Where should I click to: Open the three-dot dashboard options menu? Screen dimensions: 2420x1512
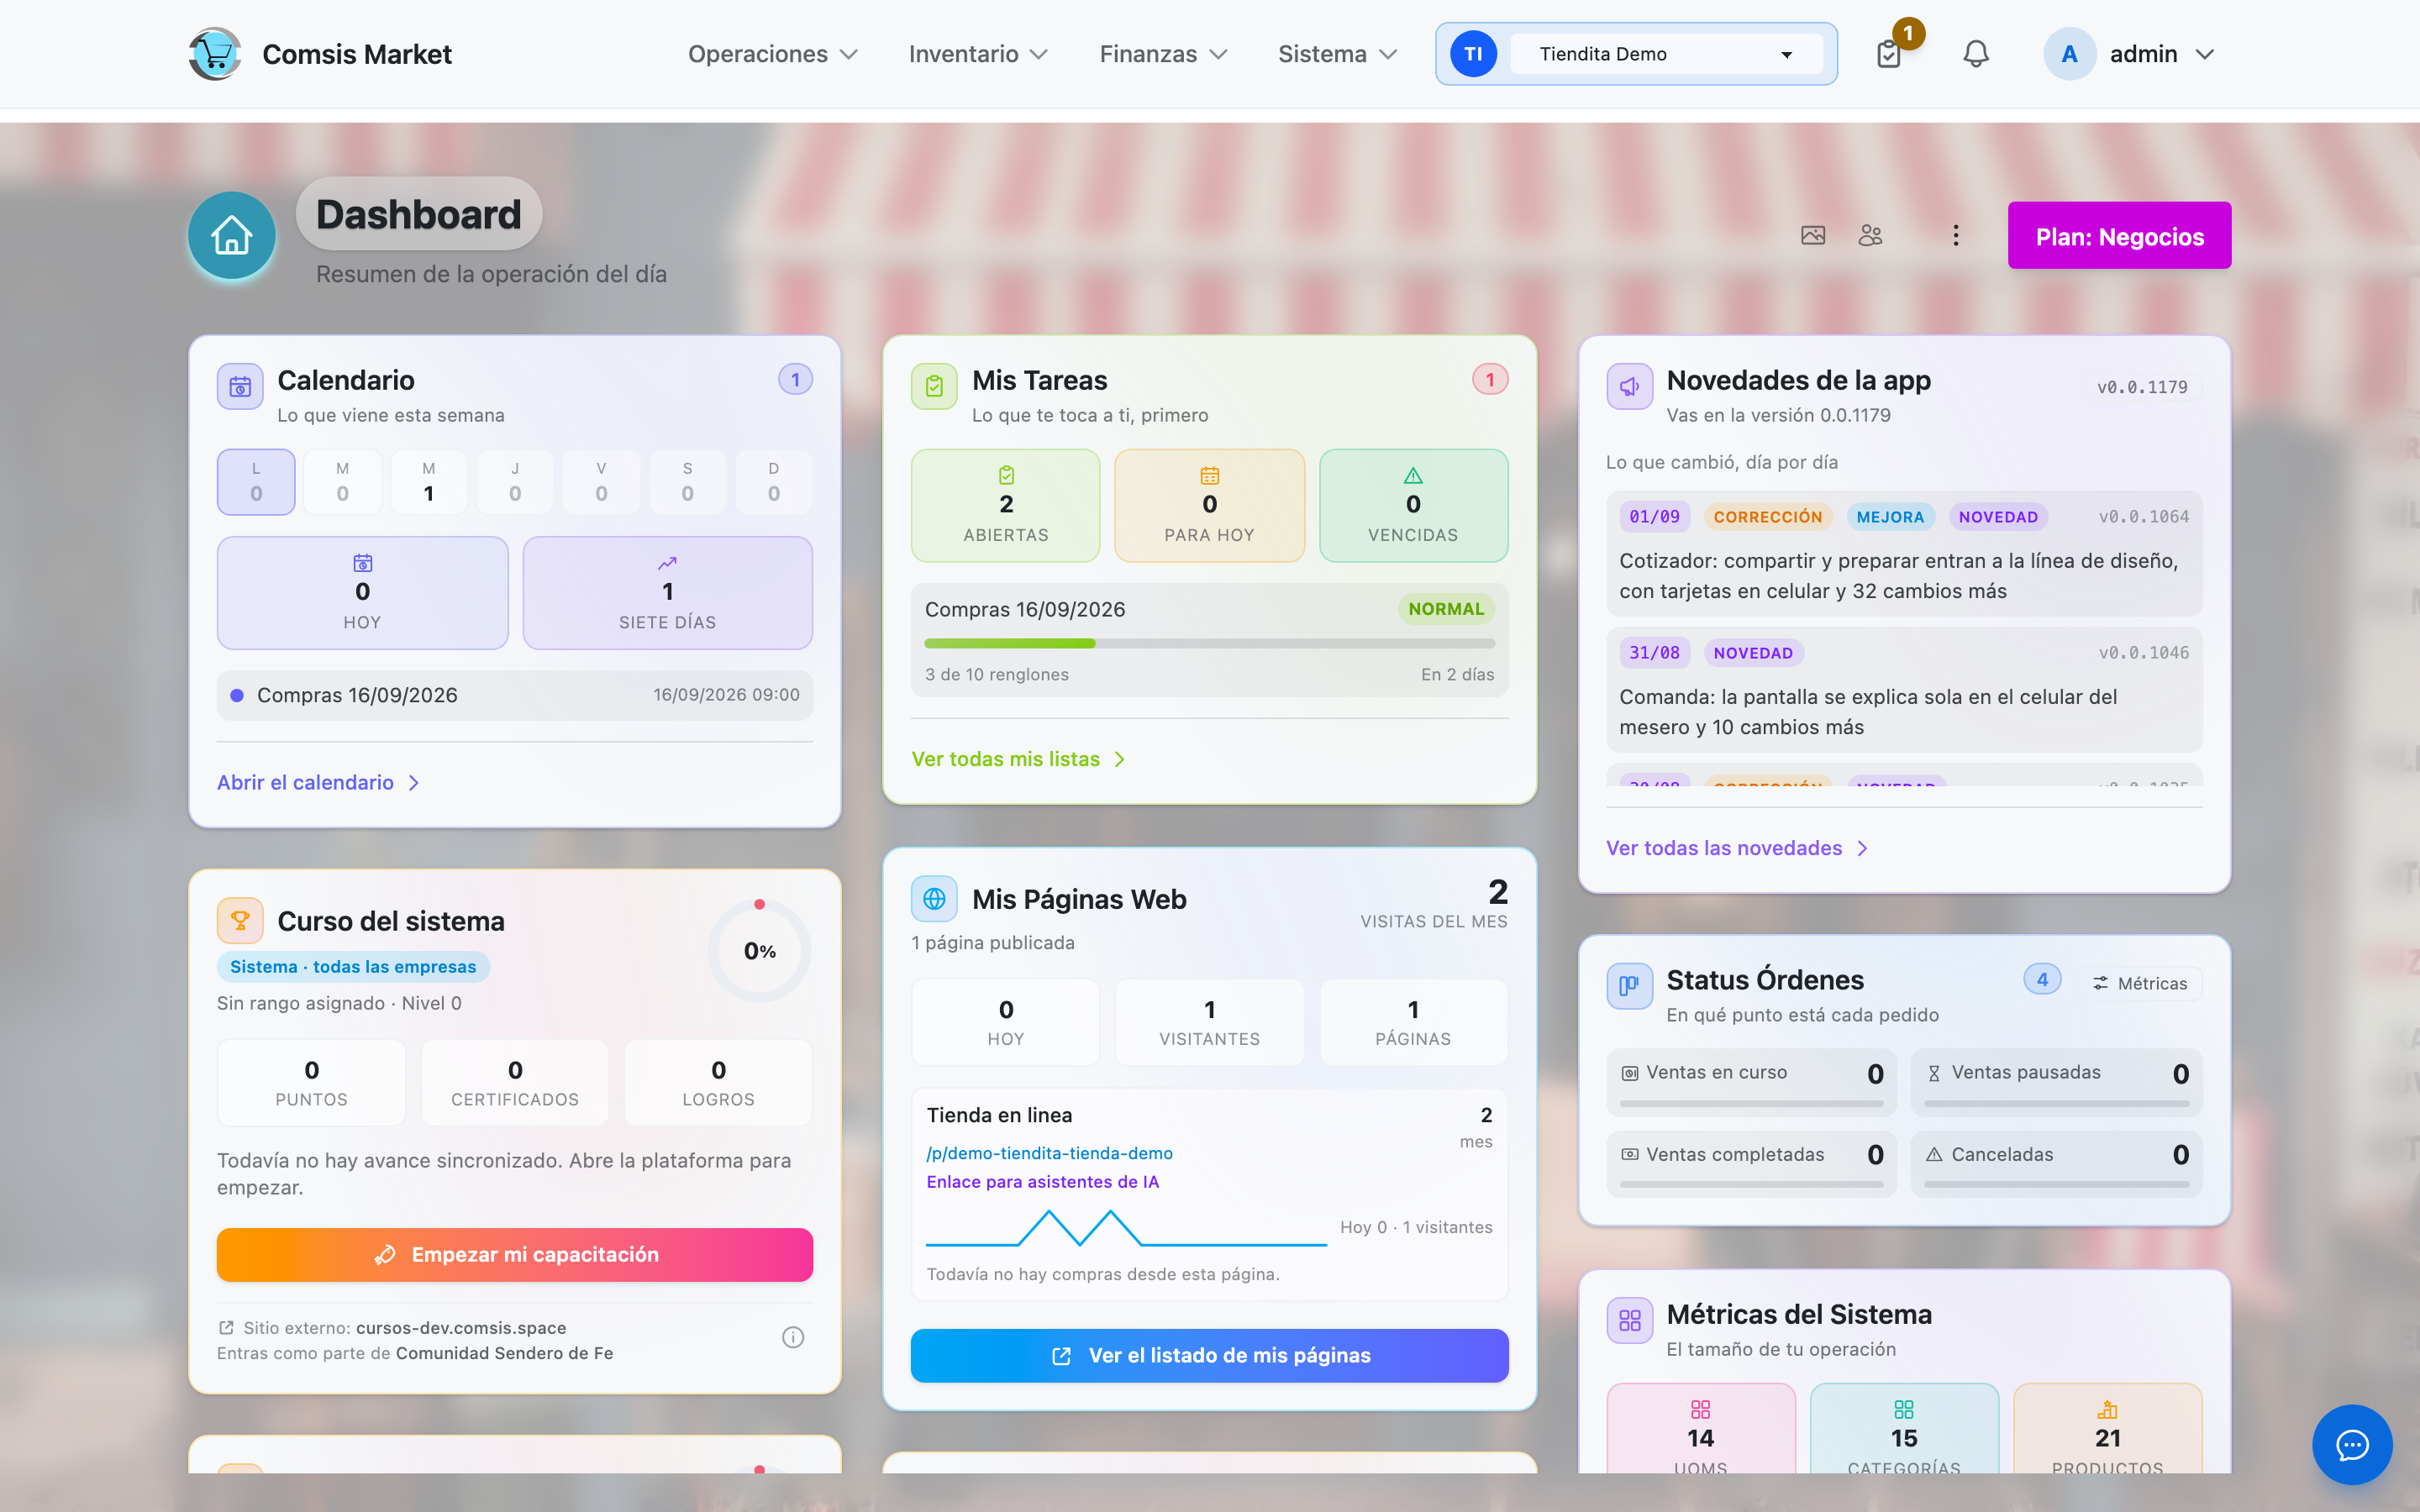click(1956, 235)
